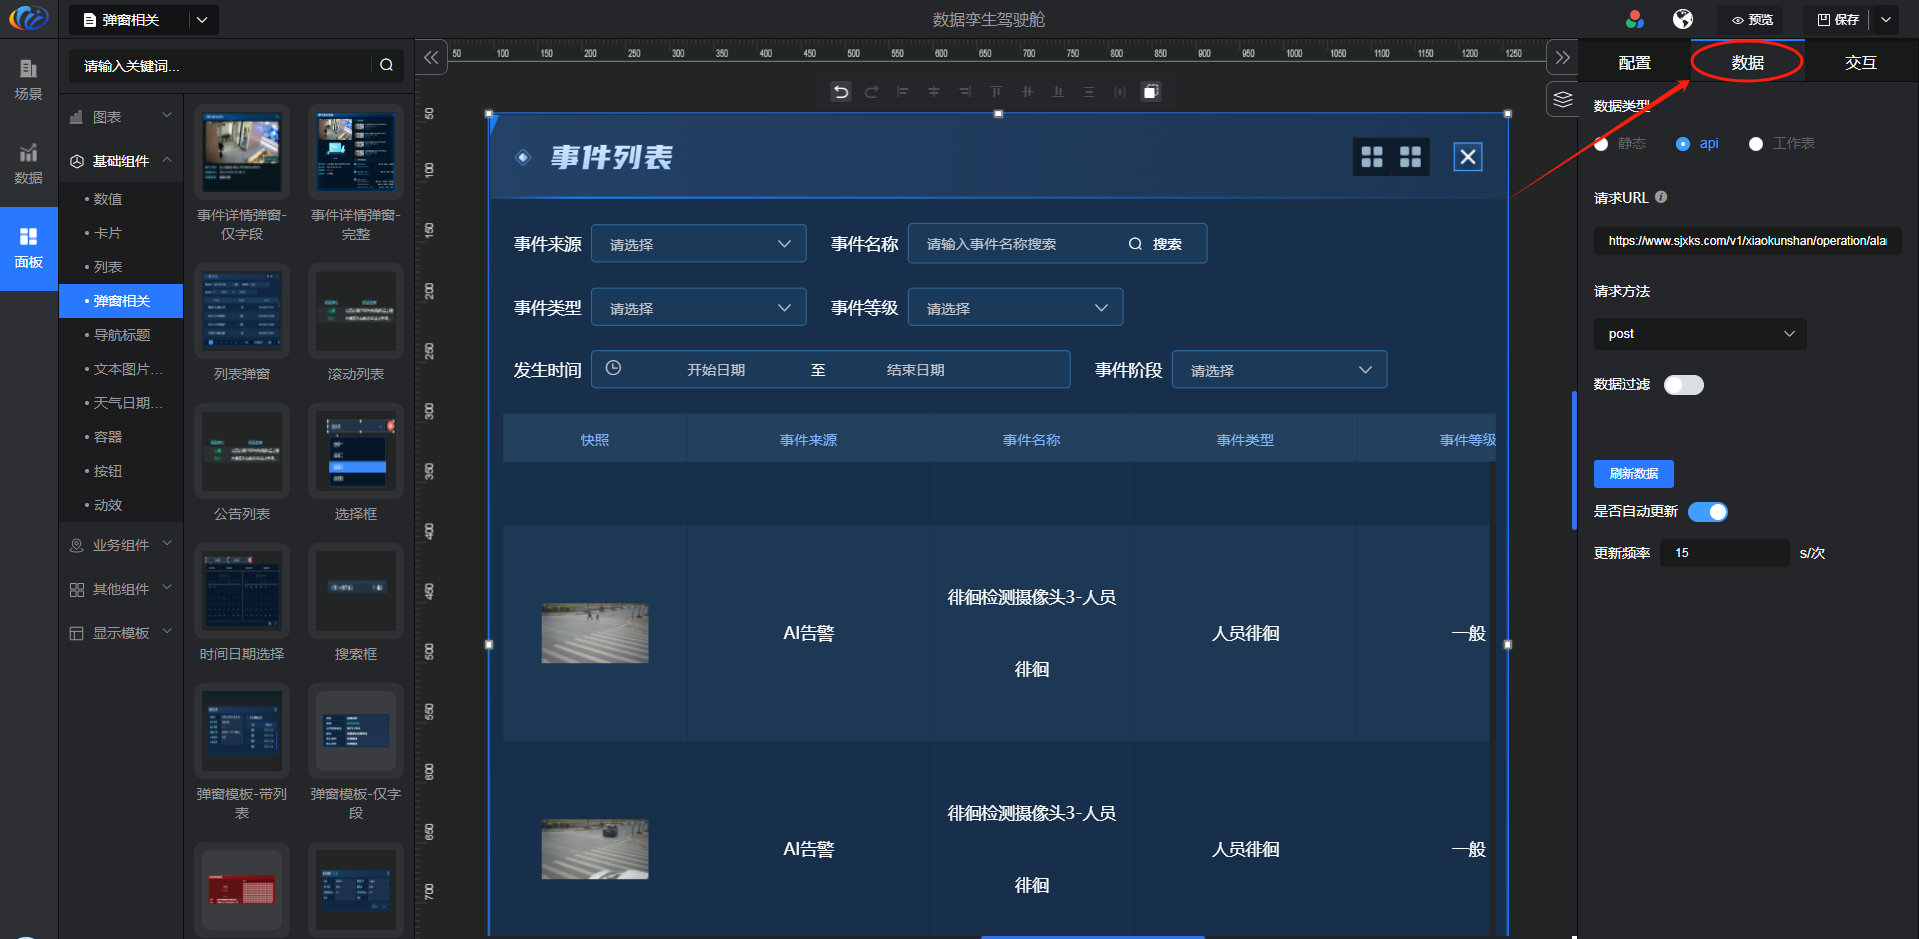Click the align left icon in toolbar
The image size is (1919, 939).
click(902, 92)
